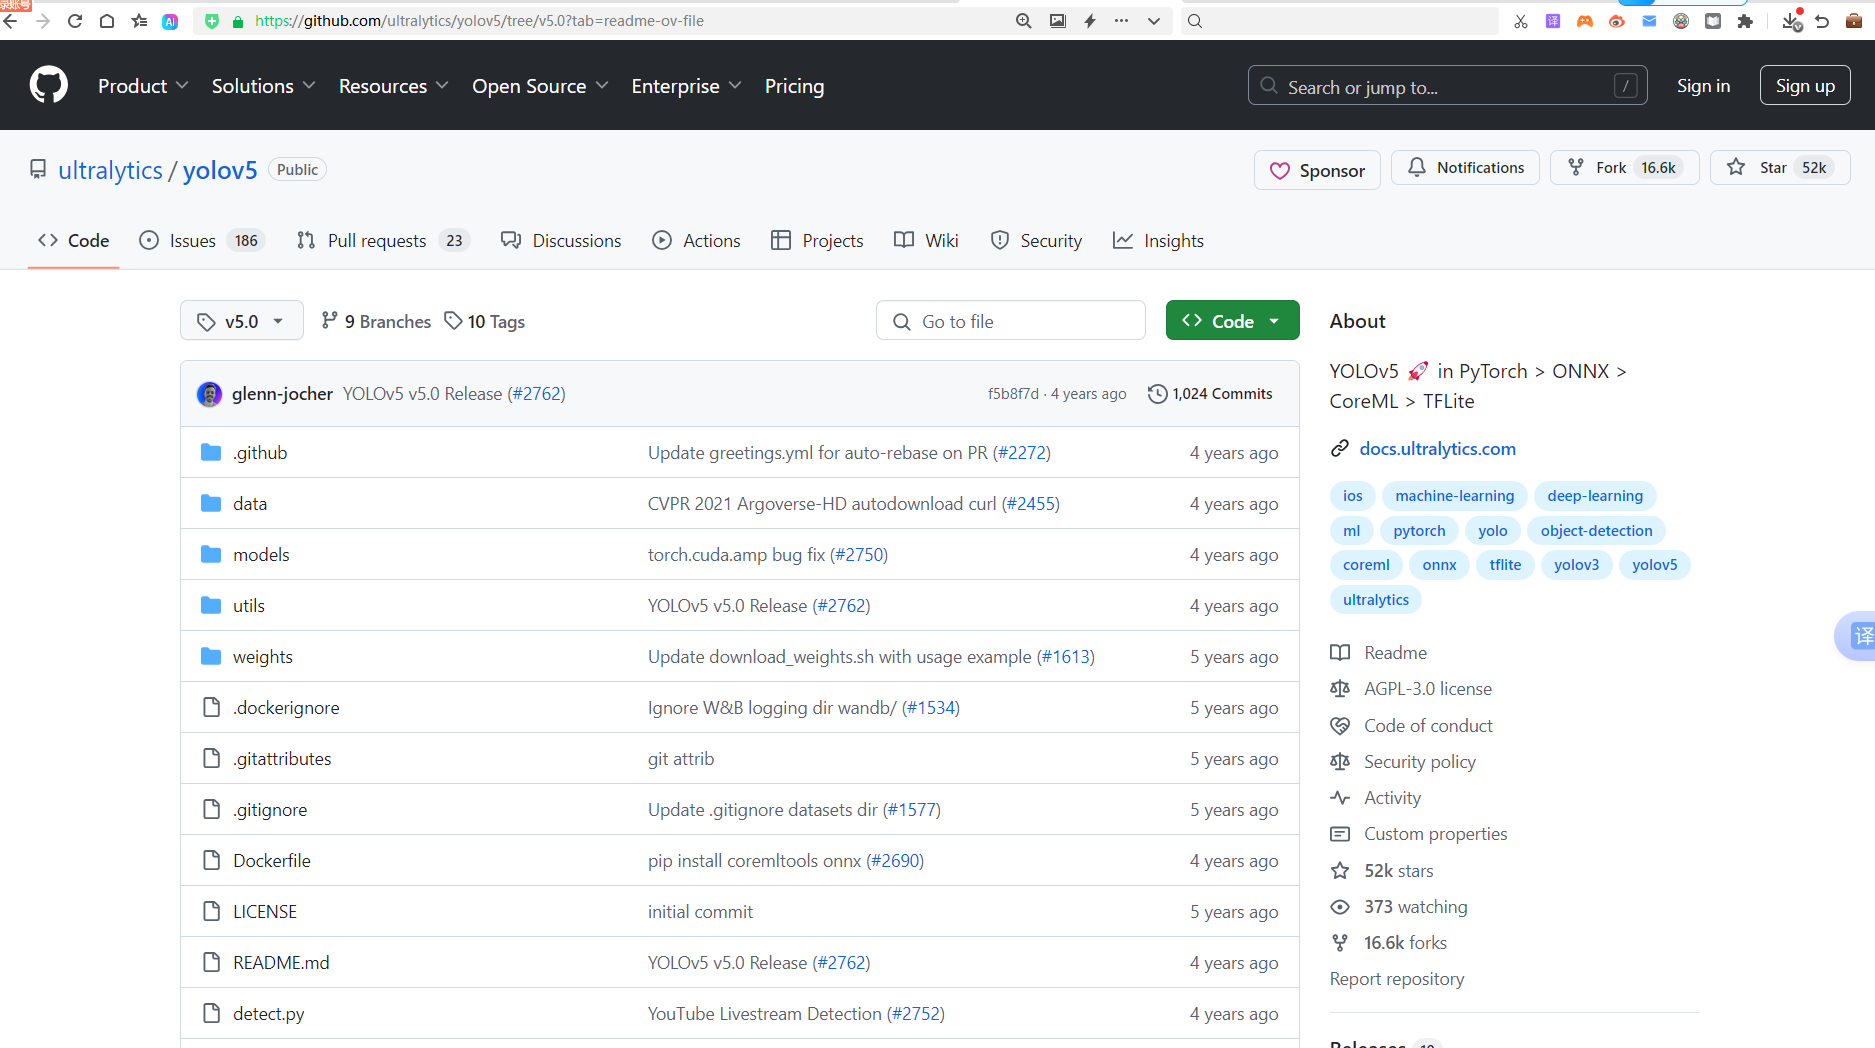Screen dimensions: 1875x1048
Task: Click the scissors screenshot icon in browser toolbar
Action: [1521, 21]
